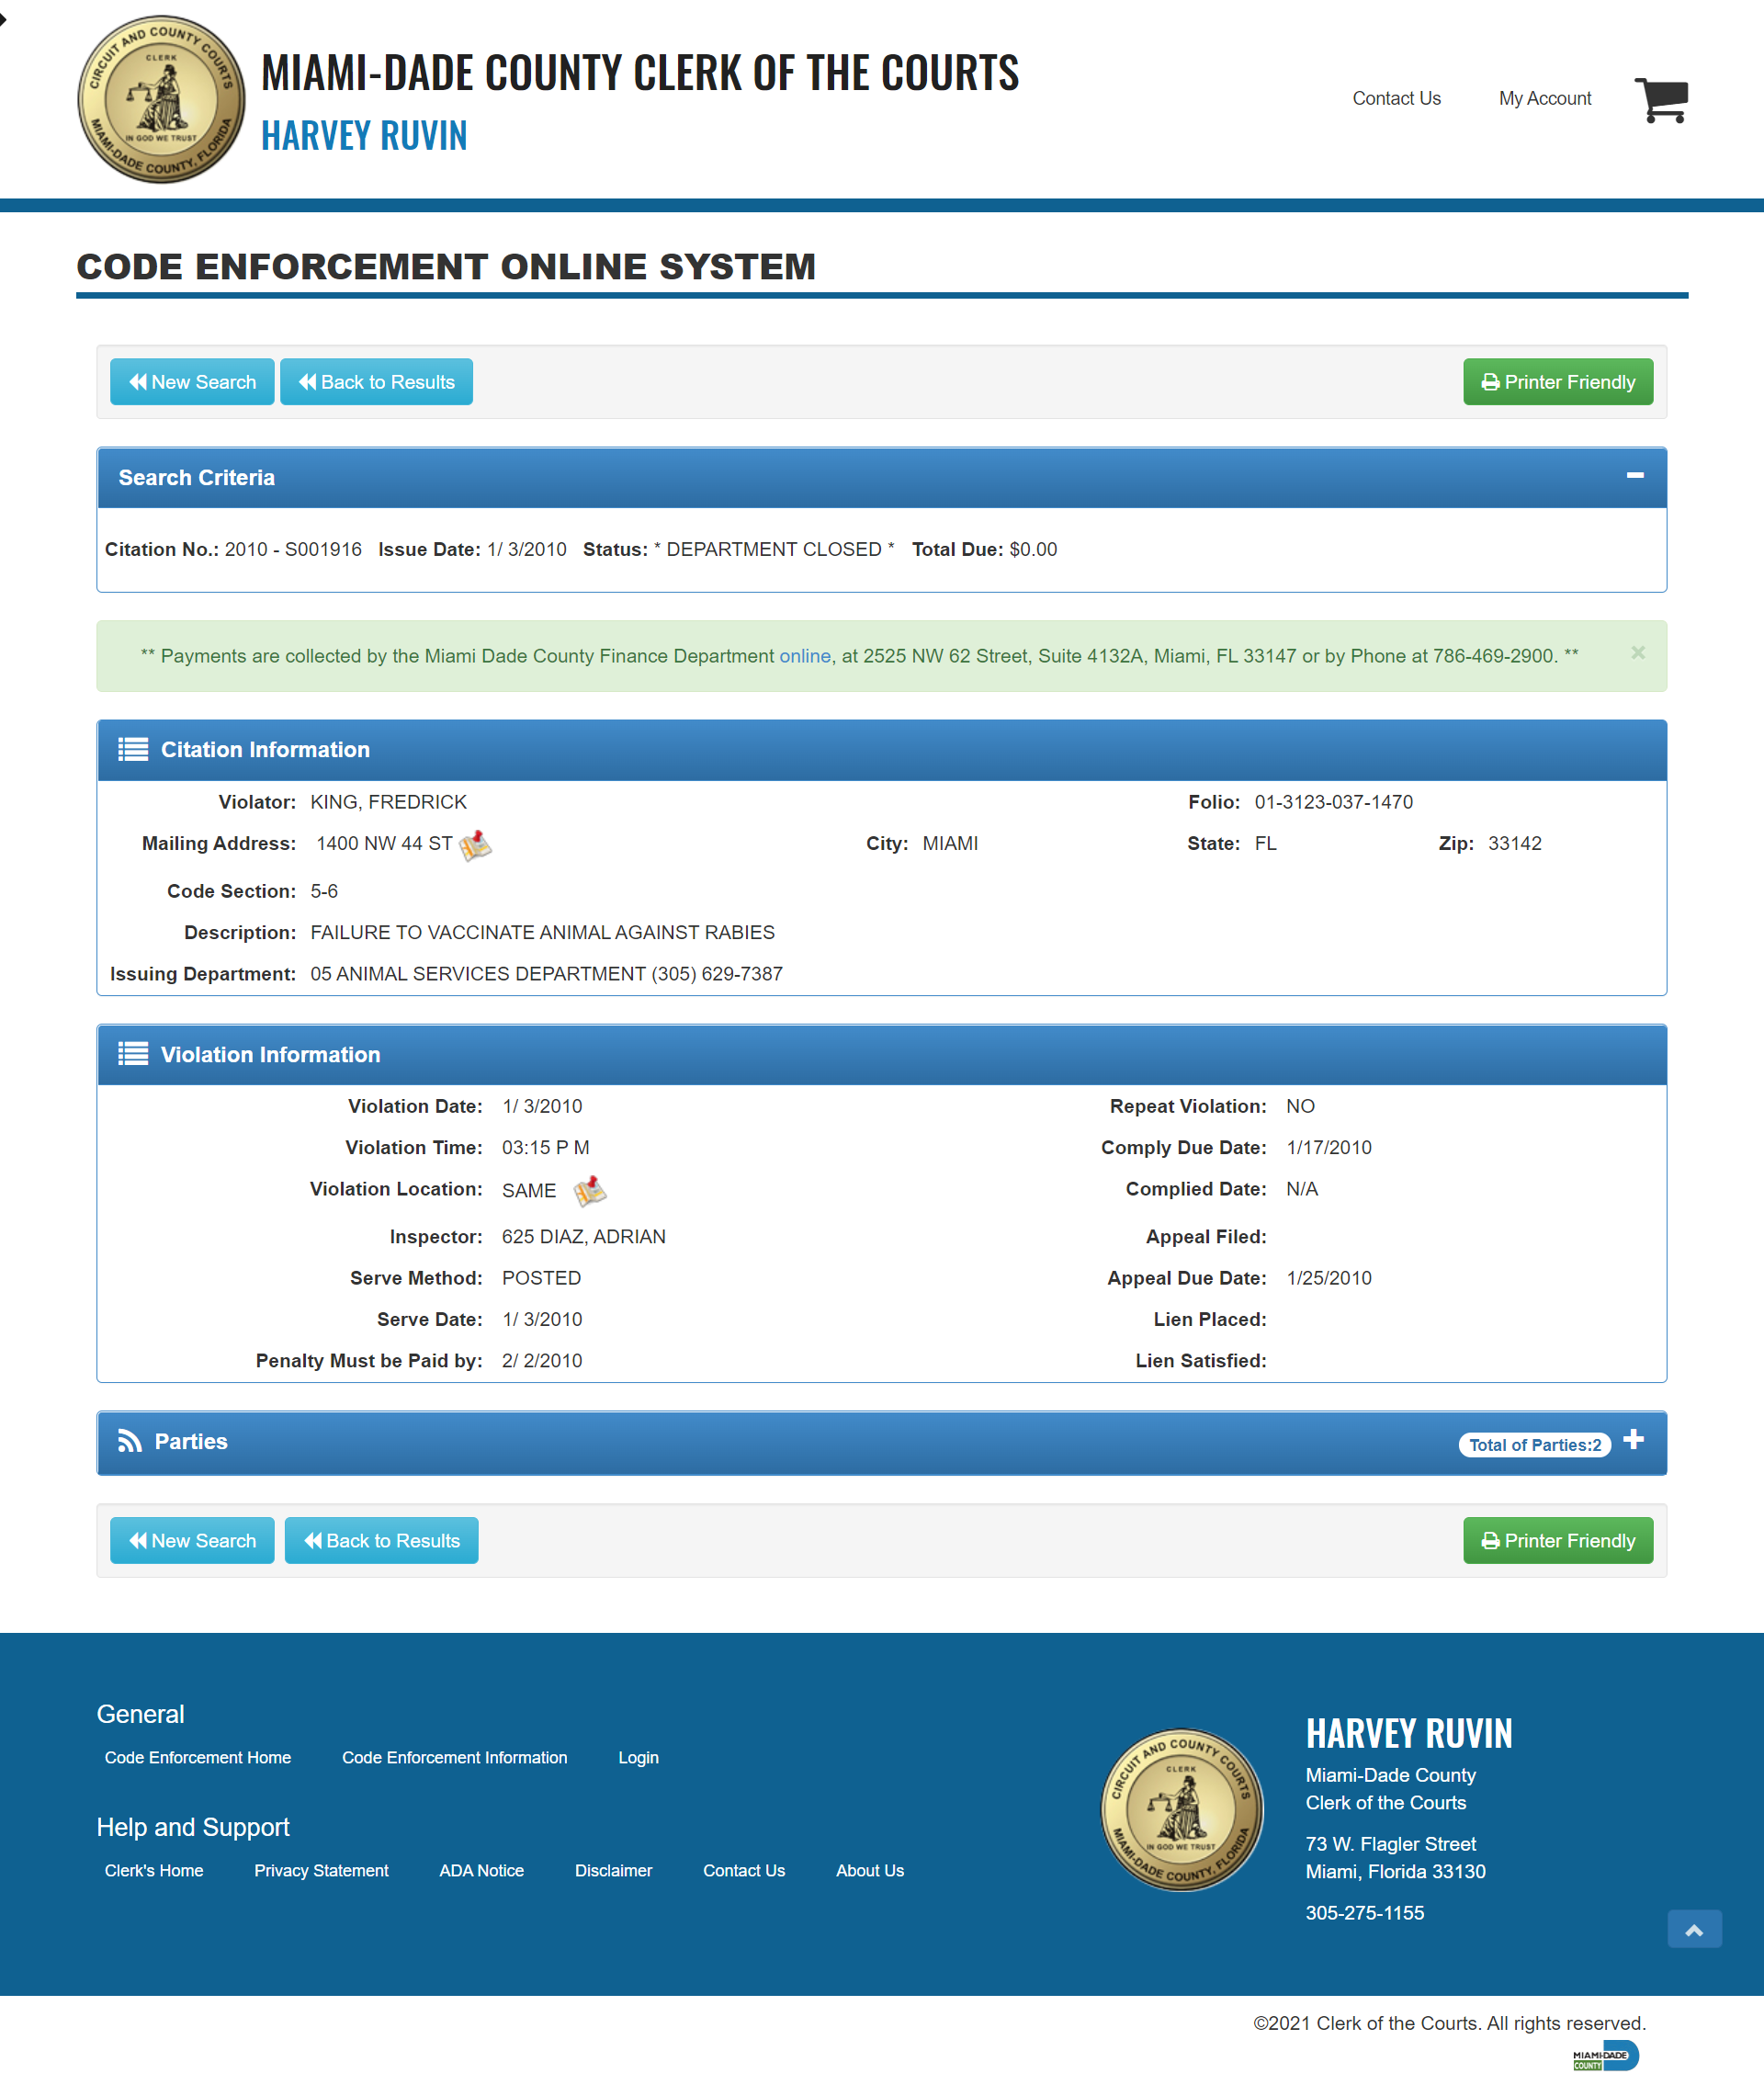Viewport: 1764px width, 2085px height.
Task: Open Clerk's Home footer link
Action: click(x=154, y=1871)
